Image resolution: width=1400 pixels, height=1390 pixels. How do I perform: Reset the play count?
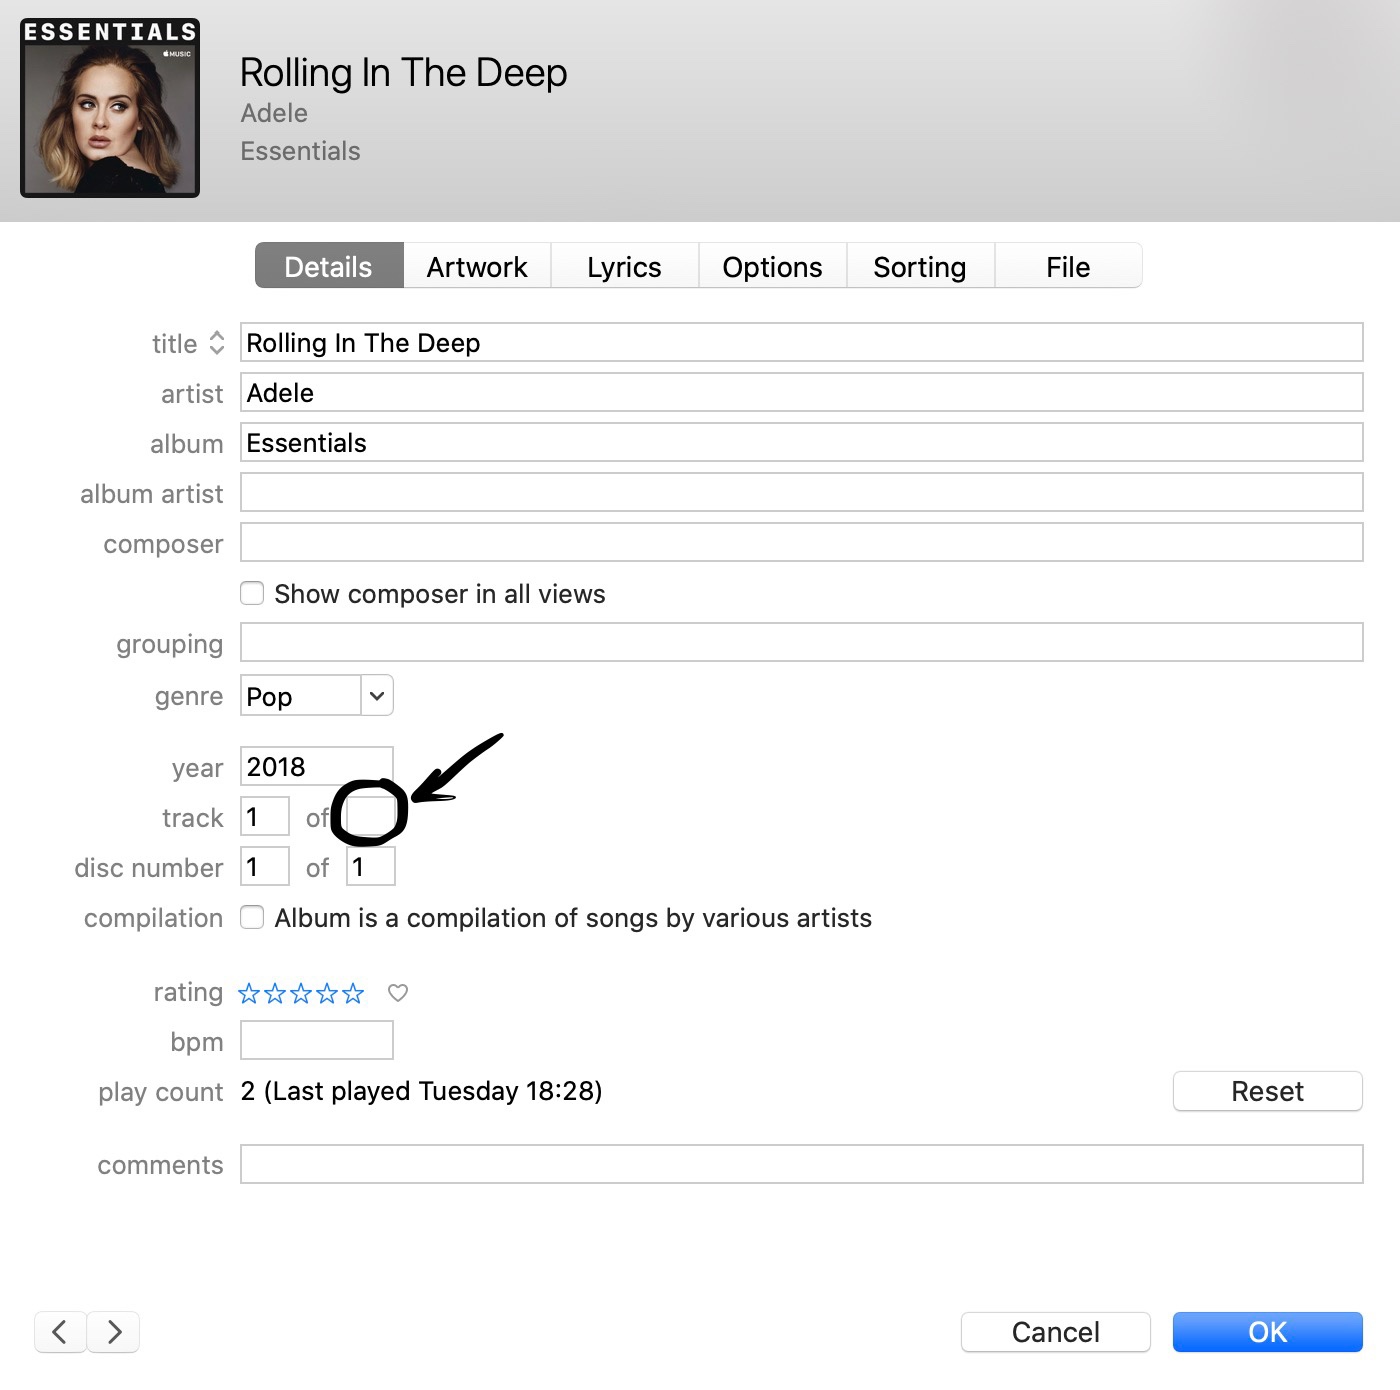point(1267,1091)
